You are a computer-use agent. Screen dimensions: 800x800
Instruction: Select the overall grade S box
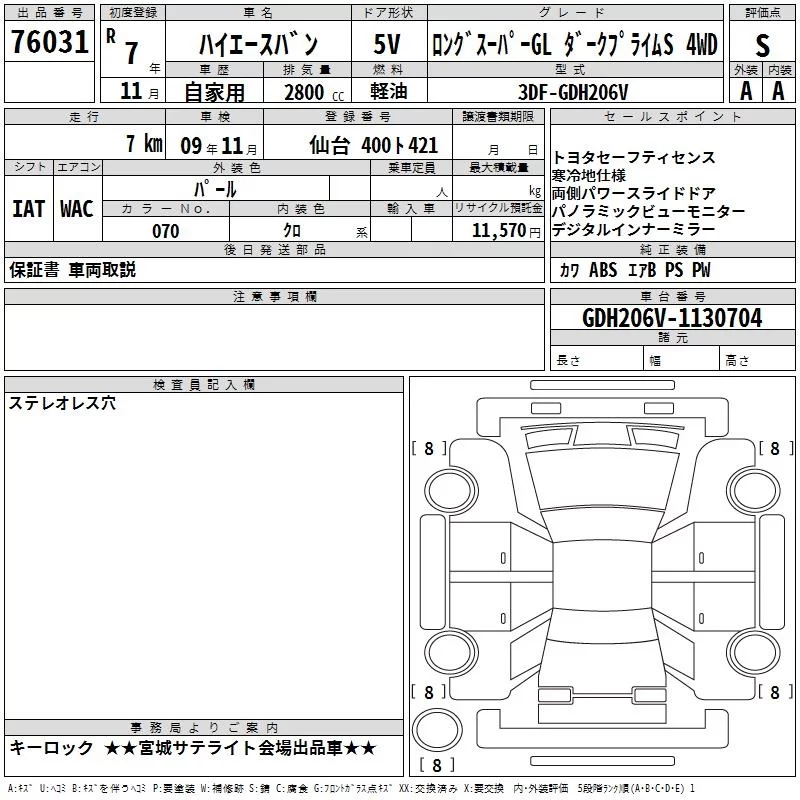pyautogui.click(x=762, y=45)
